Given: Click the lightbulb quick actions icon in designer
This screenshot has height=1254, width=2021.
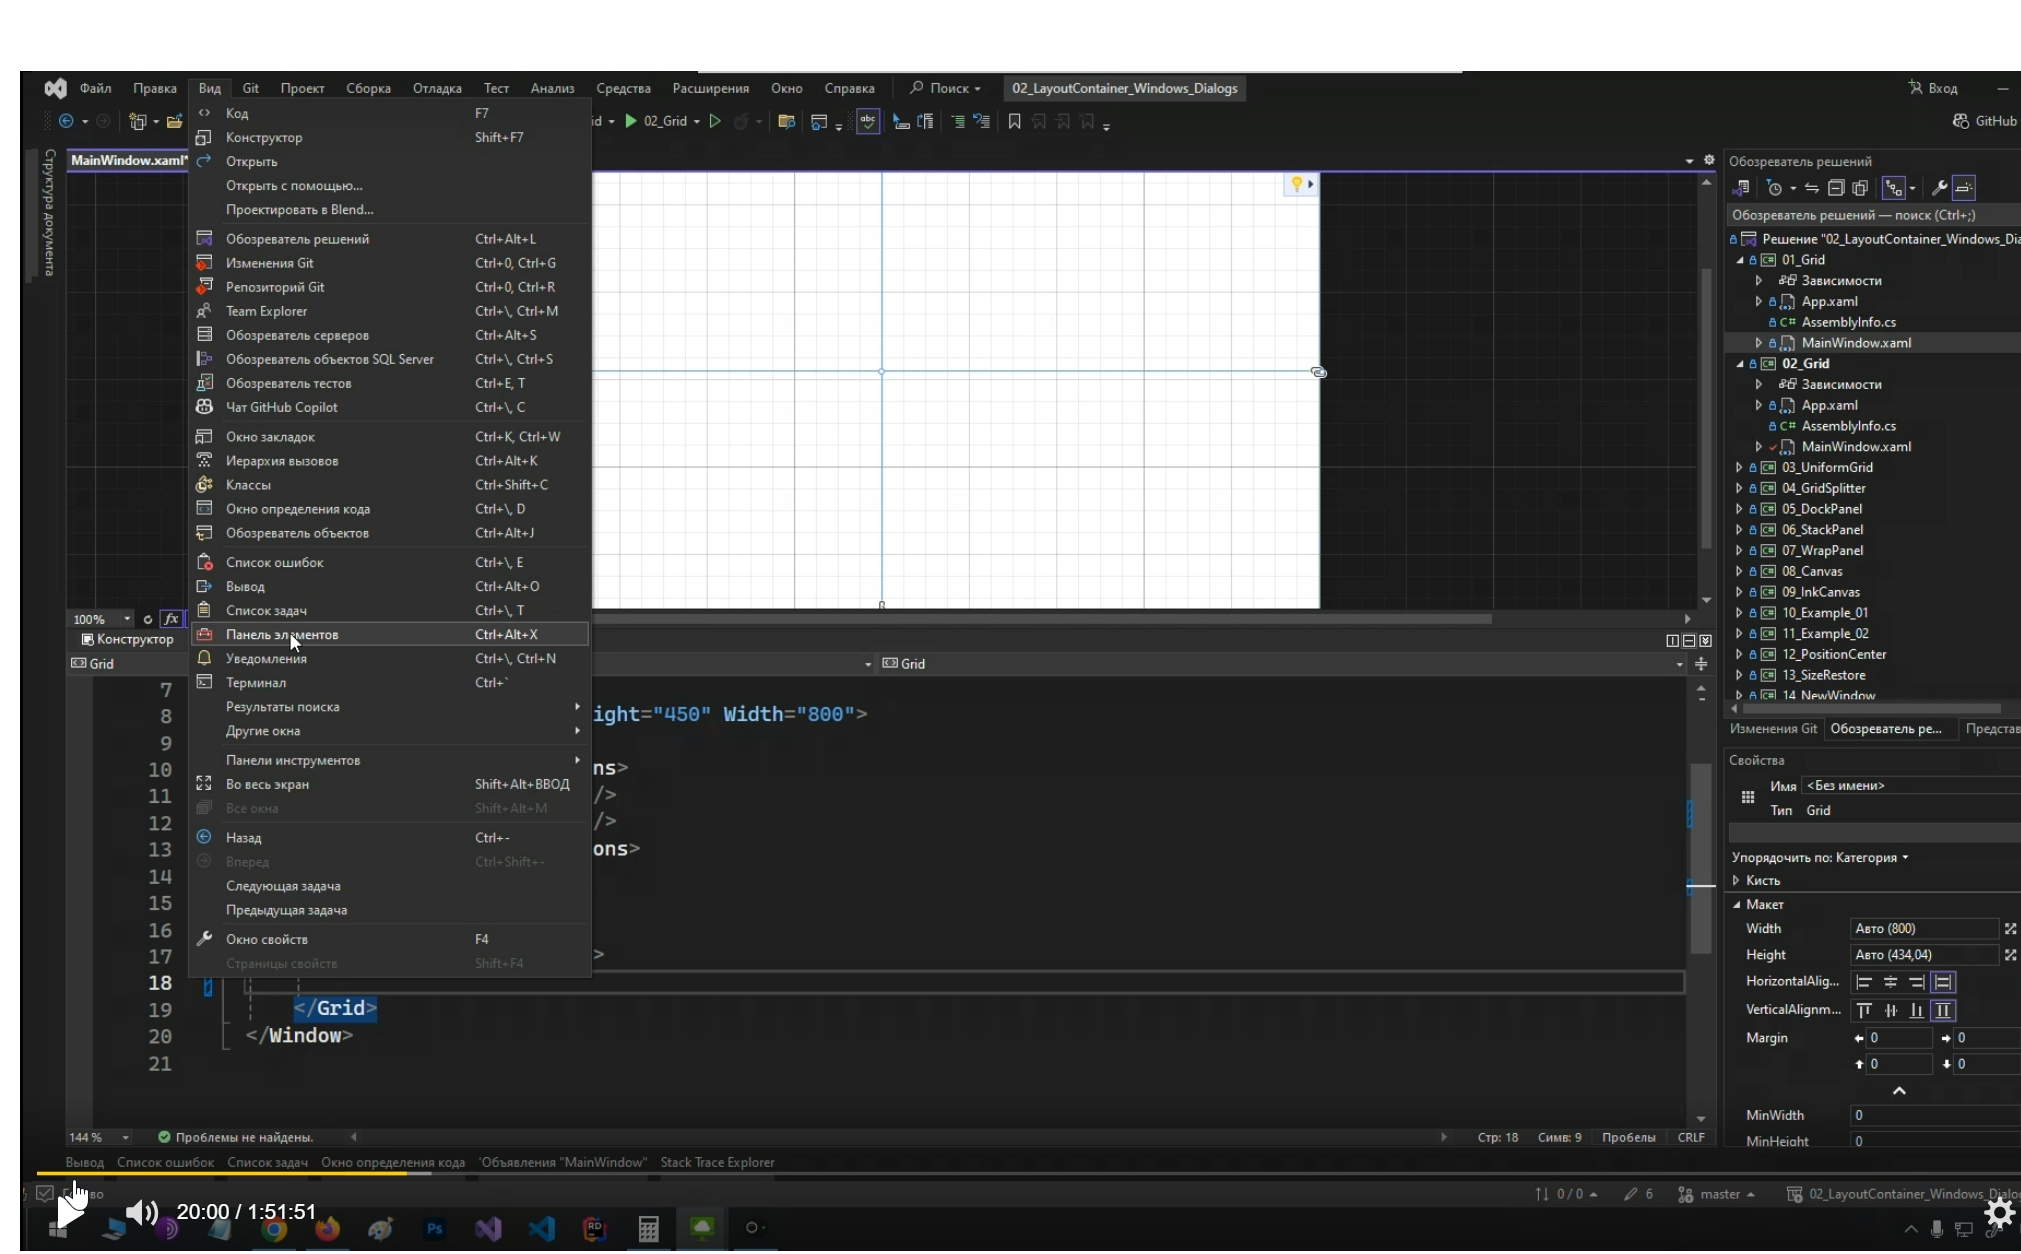Looking at the screenshot, I should pos(1297,184).
